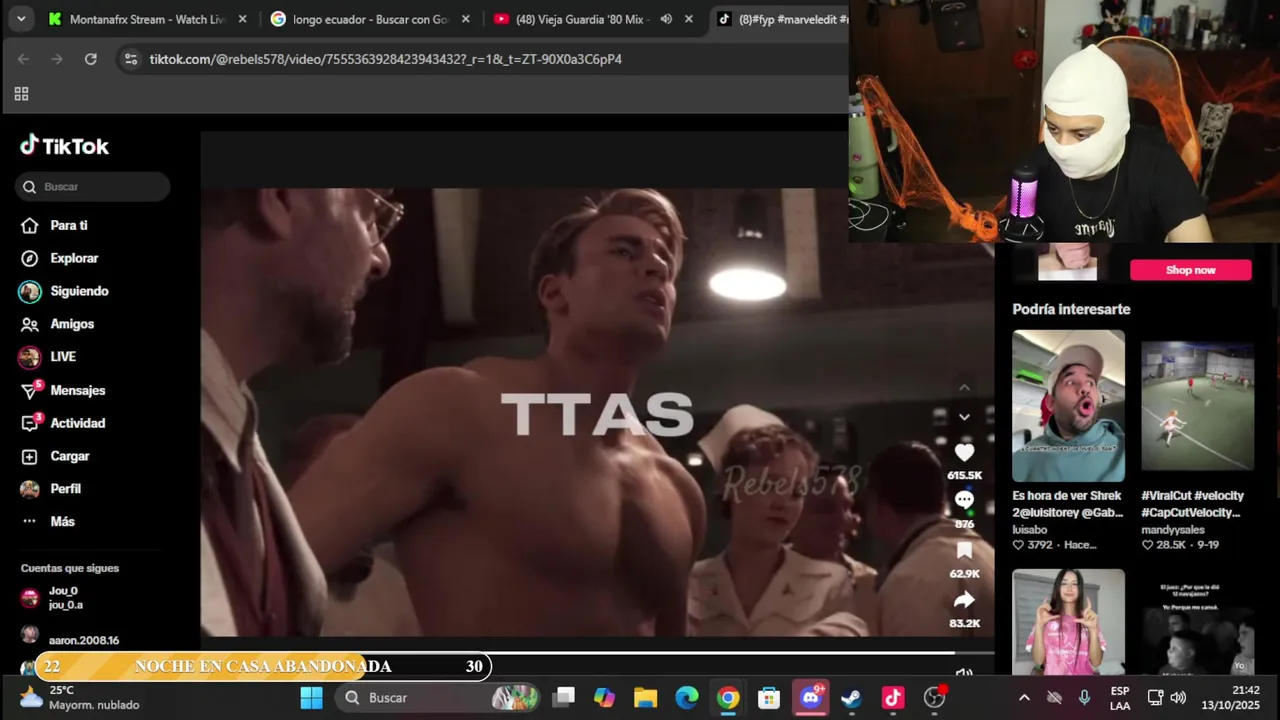This screenshot has width=1280, height=720.
Task: Close the Vieja Guardia YouTube tab
Action: pos(688,19)
